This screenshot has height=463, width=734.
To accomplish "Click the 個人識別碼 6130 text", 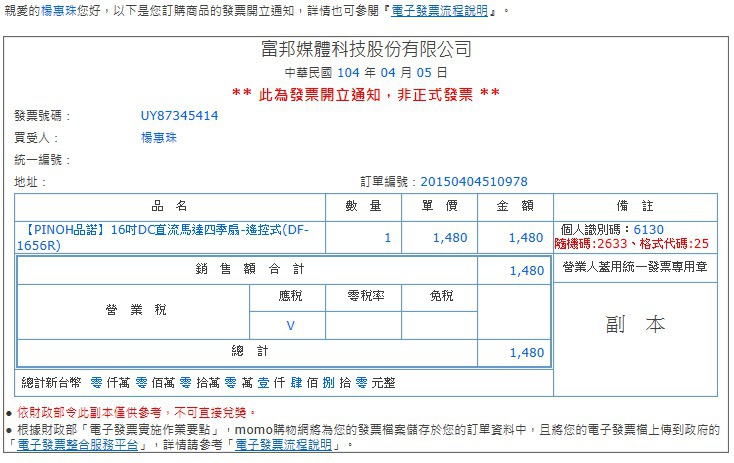I will click(612, 229).
